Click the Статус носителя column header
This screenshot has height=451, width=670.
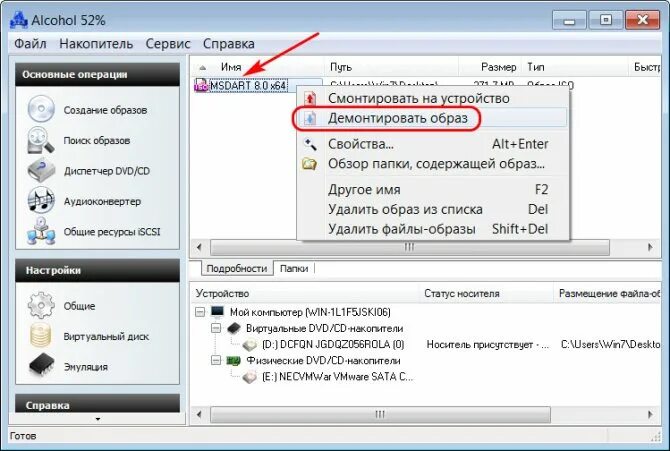click(486, 294)
